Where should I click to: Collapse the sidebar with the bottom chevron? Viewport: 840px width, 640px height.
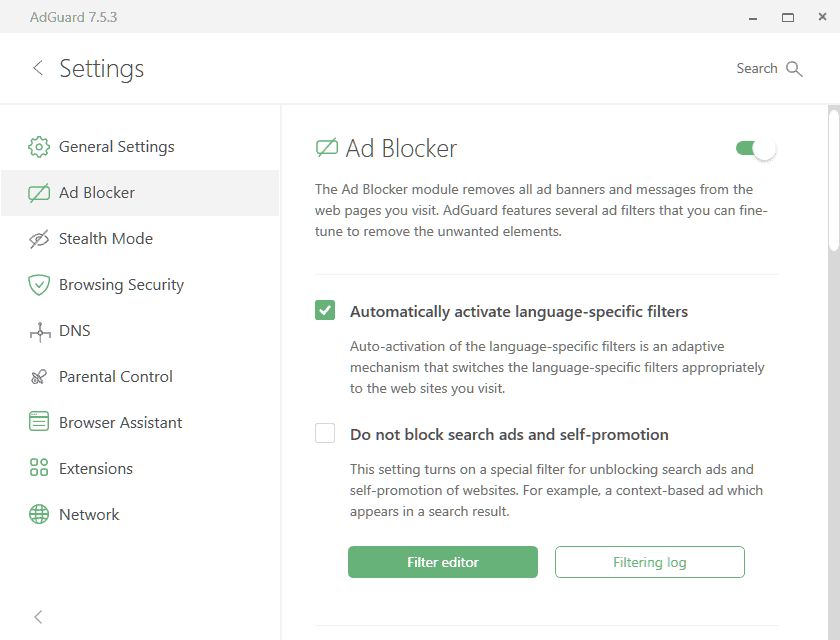[38, 617]
